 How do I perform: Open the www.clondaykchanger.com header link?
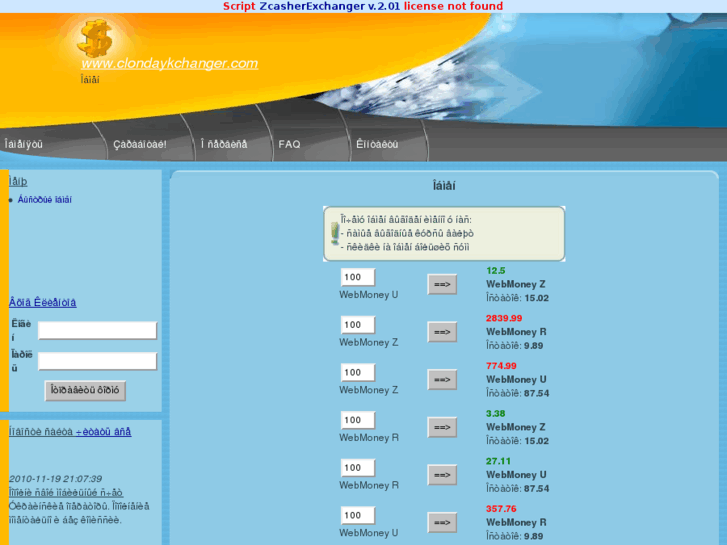170,64
